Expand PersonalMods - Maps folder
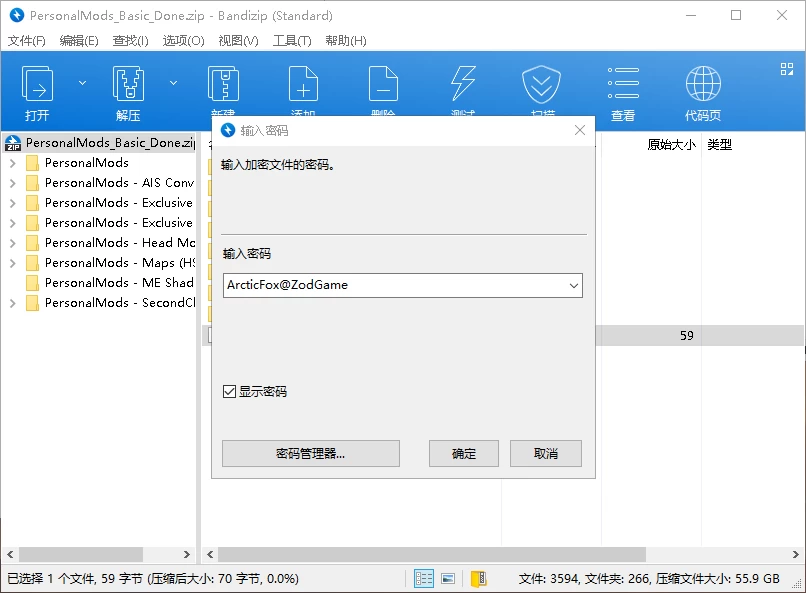This screenshot has height=593, width=806. point(13,263)
